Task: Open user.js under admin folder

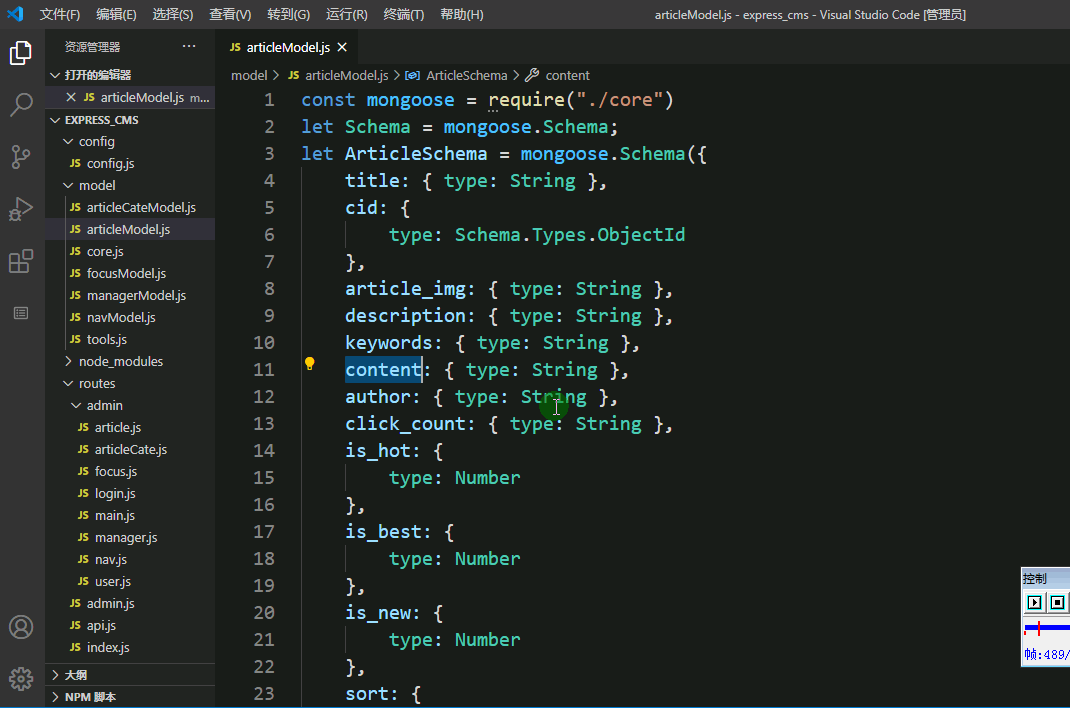Action: (x=130, y=582)
